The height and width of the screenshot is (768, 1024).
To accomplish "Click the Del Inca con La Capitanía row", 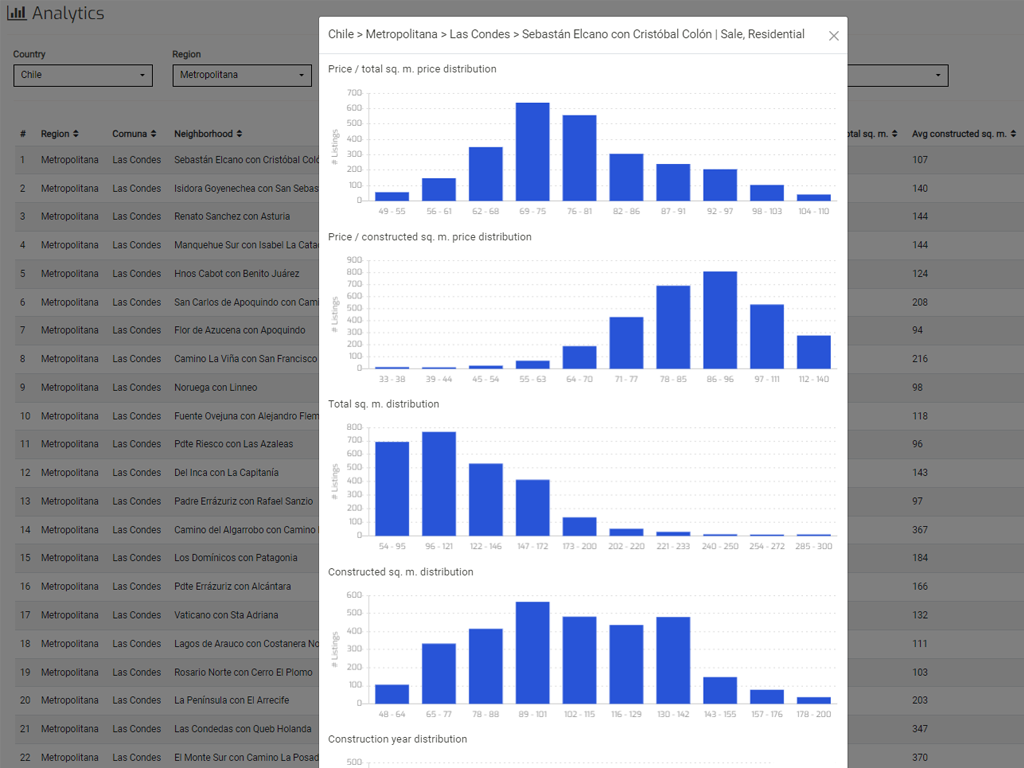I will click(x=226, y=472).
